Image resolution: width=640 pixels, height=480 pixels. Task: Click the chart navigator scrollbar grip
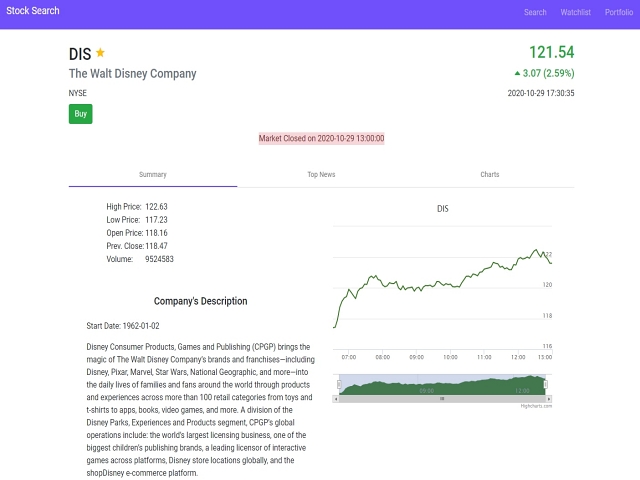pyautogui.click(x=444, y=399)
